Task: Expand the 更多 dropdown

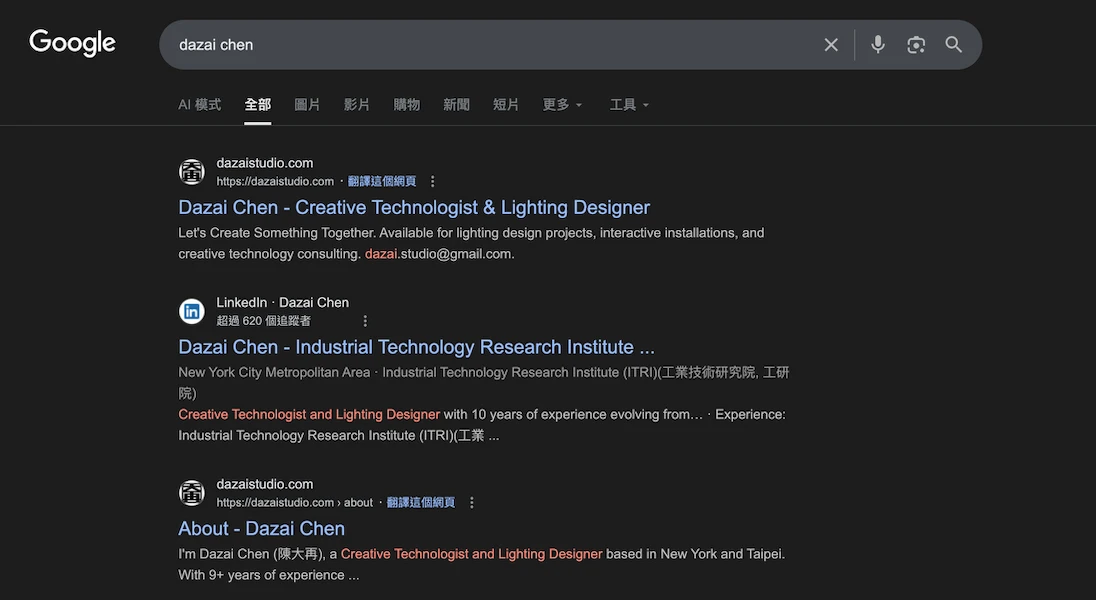Action: 562,105
